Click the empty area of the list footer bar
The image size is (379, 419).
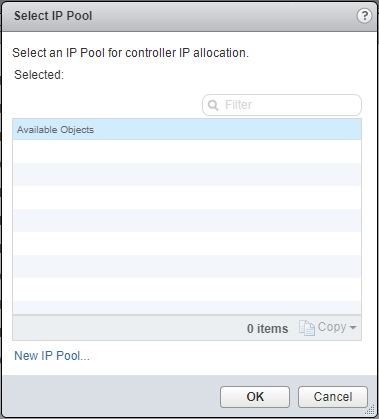coord(127,328)
